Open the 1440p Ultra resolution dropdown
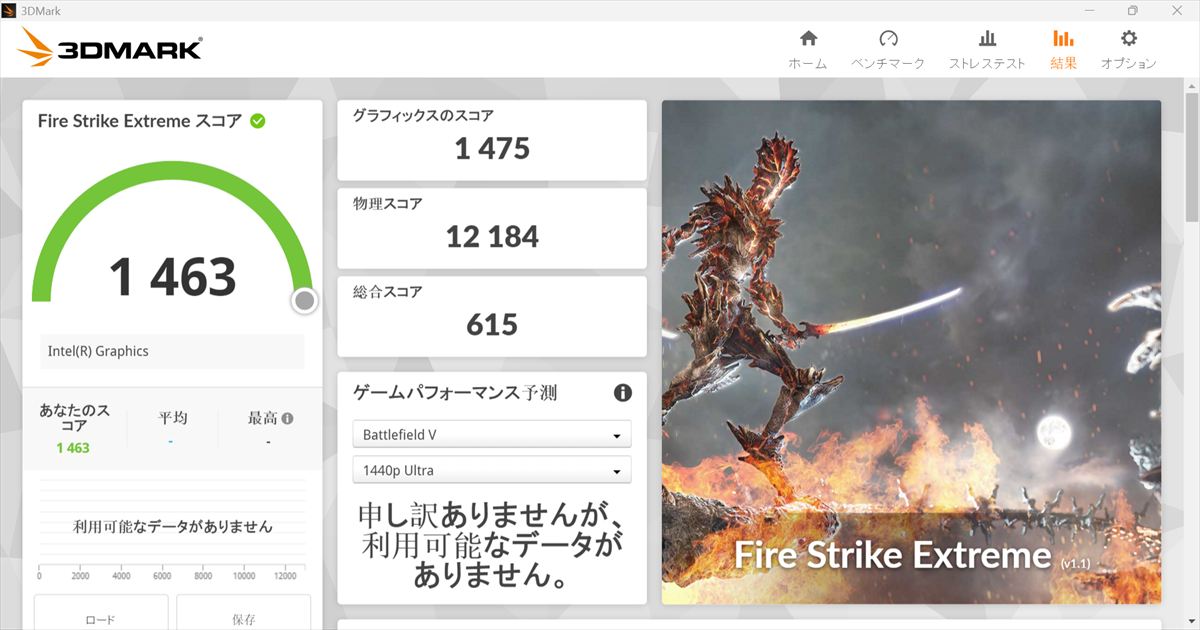 click(x=492, y=470)
